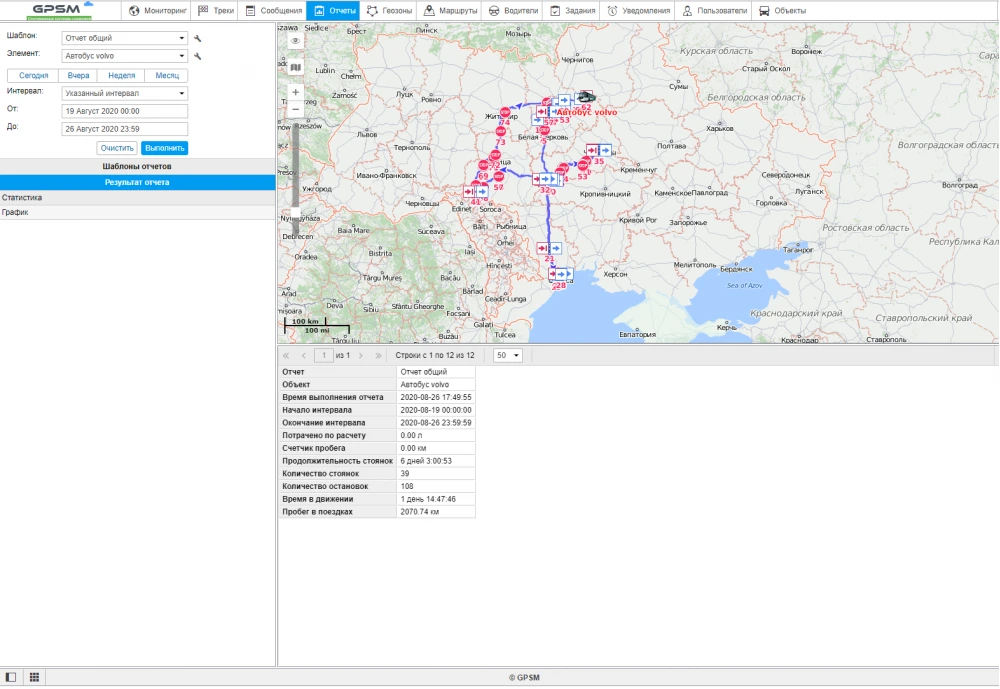Viewport: 1000px width, 689px height.
Task: Click the Очистить button
Action: pyautogui.click(x=117, y=148)
